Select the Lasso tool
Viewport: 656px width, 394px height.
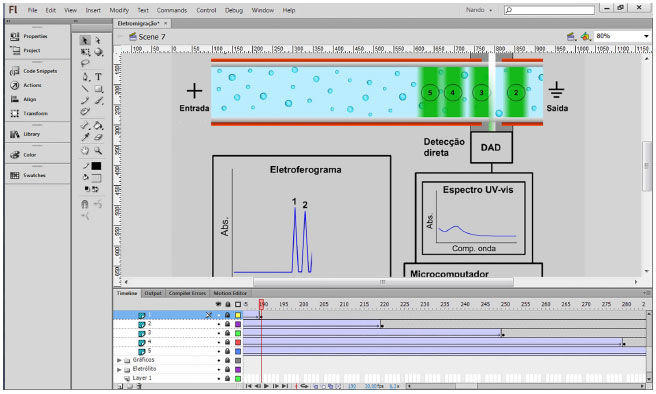(x=85, y=64)
